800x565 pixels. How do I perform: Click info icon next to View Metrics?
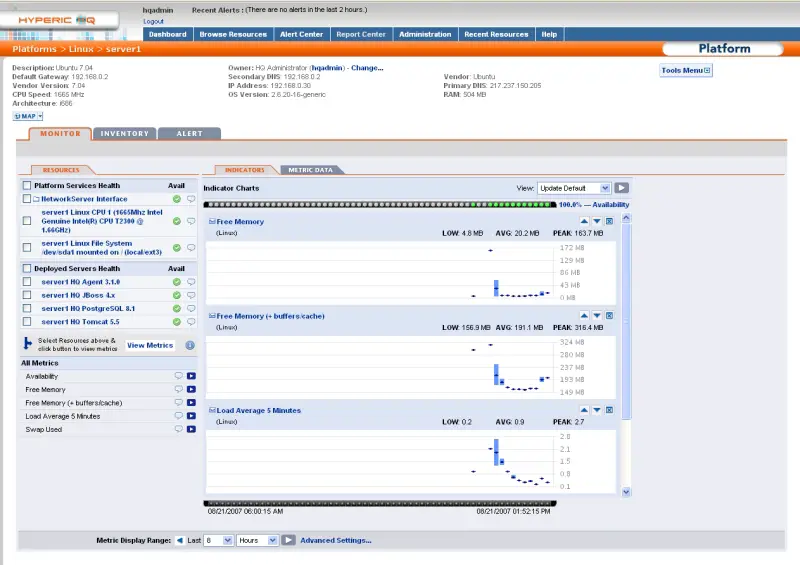(x=190, y=346)
